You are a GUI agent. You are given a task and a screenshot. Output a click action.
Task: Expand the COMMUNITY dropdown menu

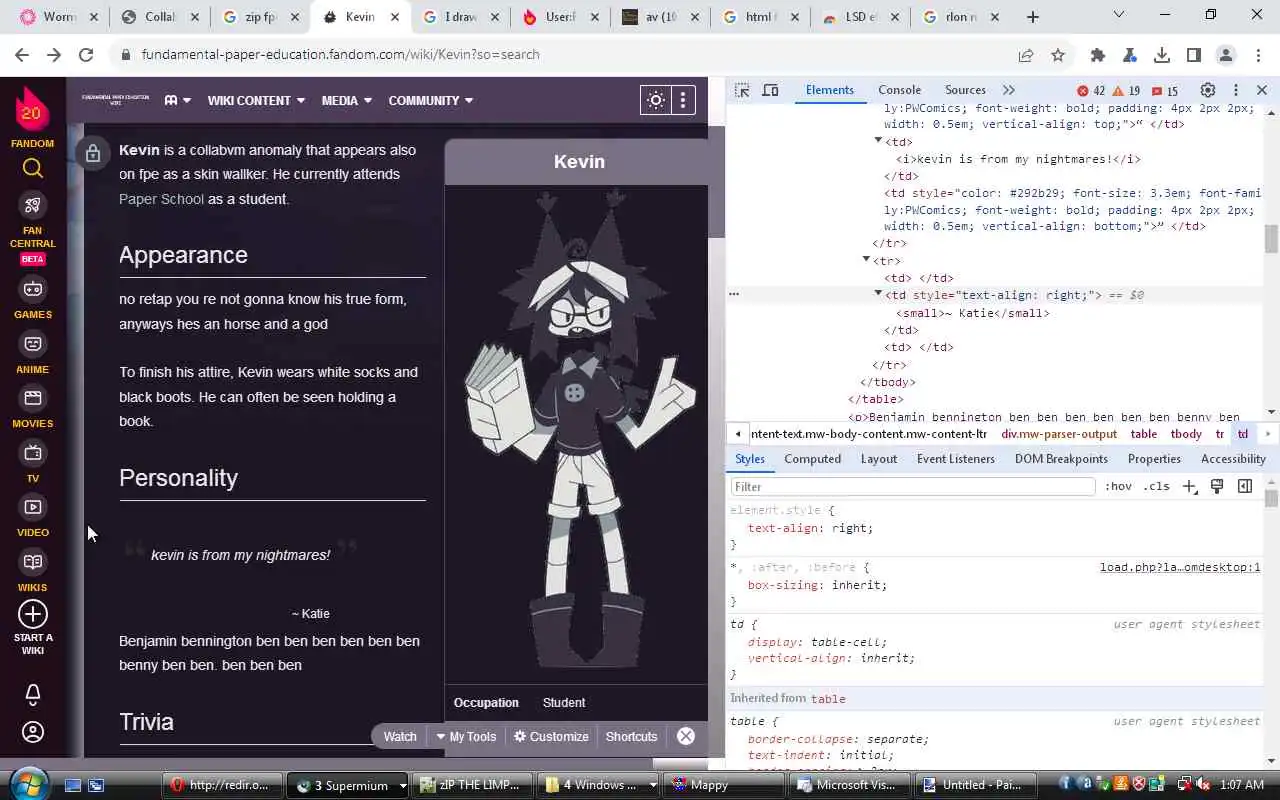click(x=431, y=100)
